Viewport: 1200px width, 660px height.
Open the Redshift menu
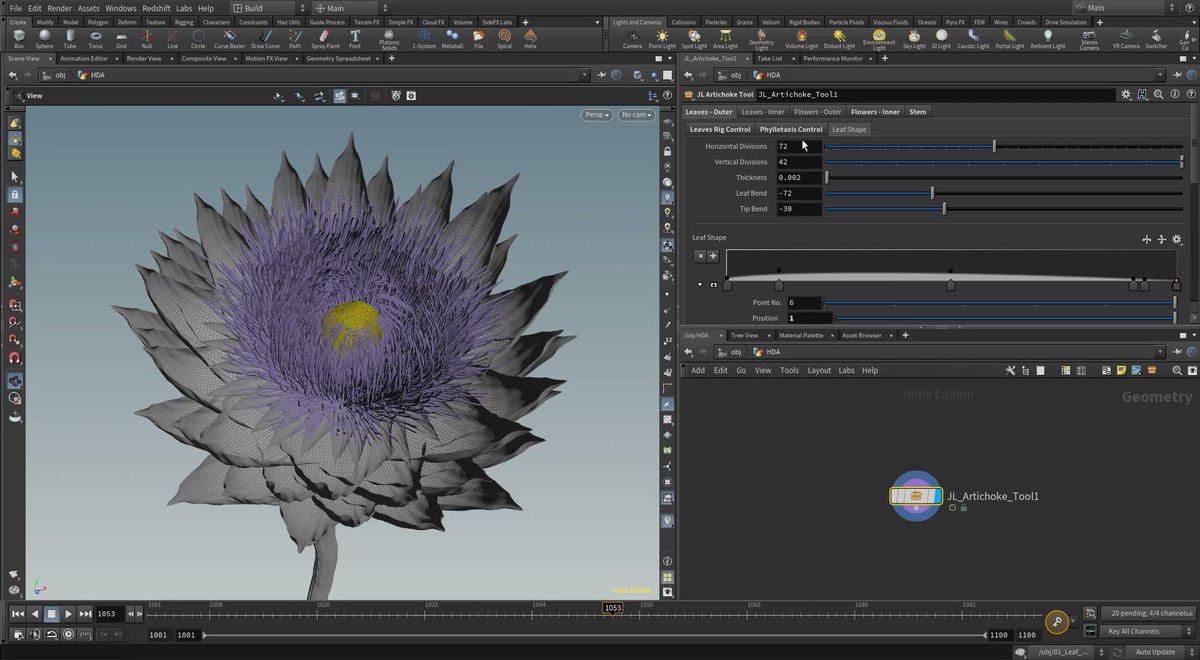(x=156, y=8)
